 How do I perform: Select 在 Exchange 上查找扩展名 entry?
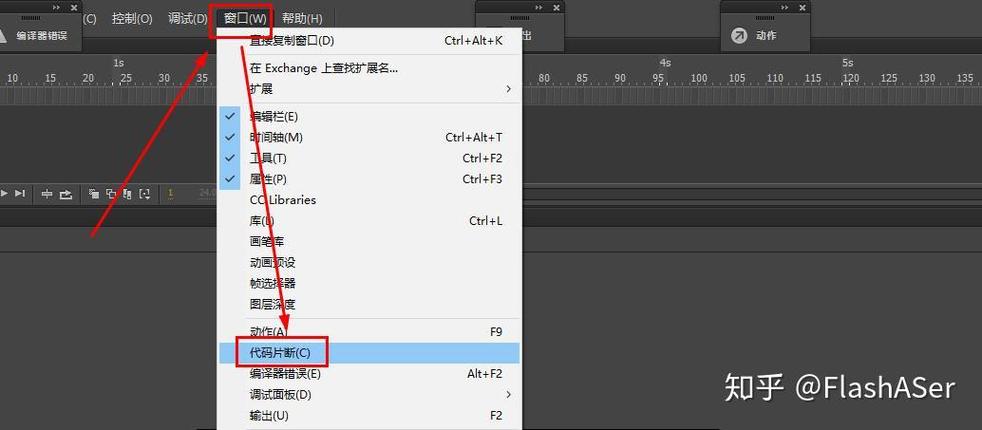tap(369, 68)
